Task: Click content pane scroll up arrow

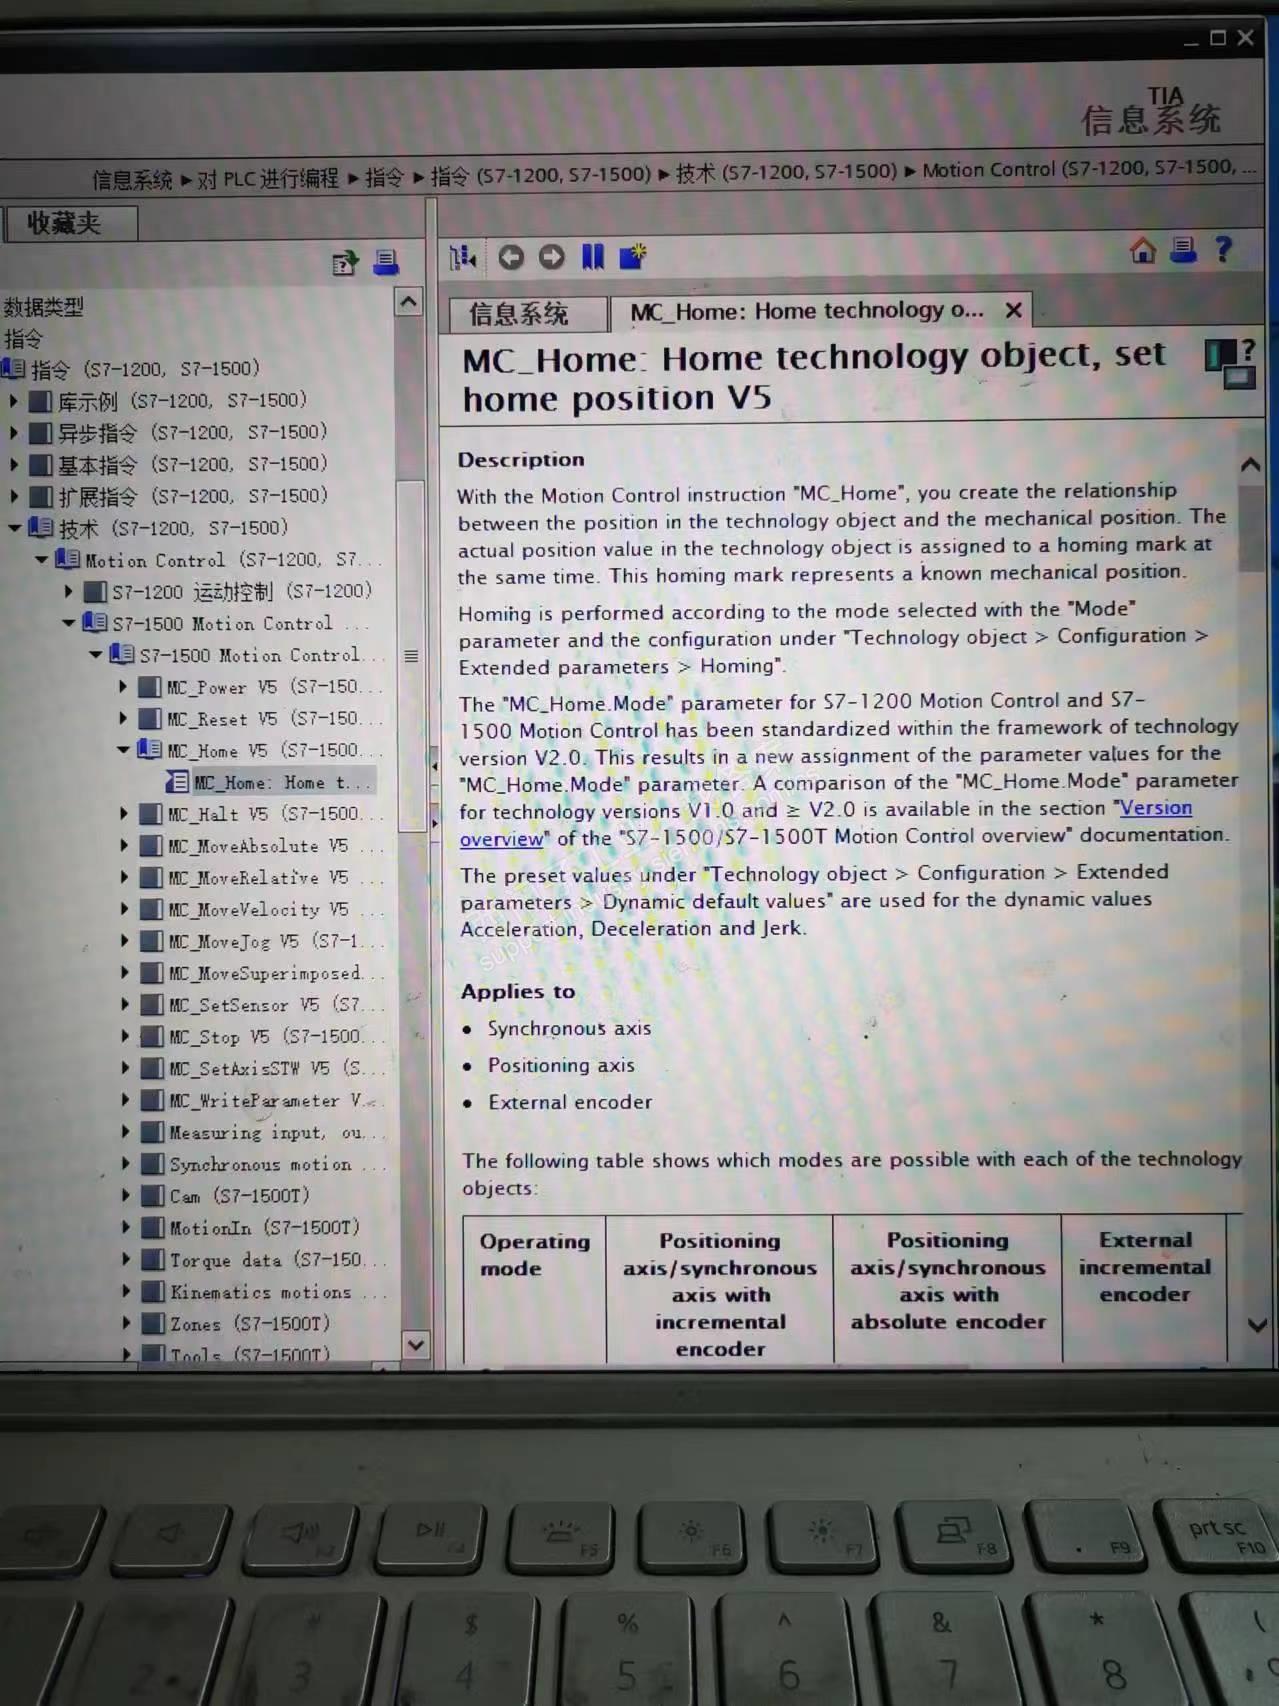Action: tap(1250, 464)
